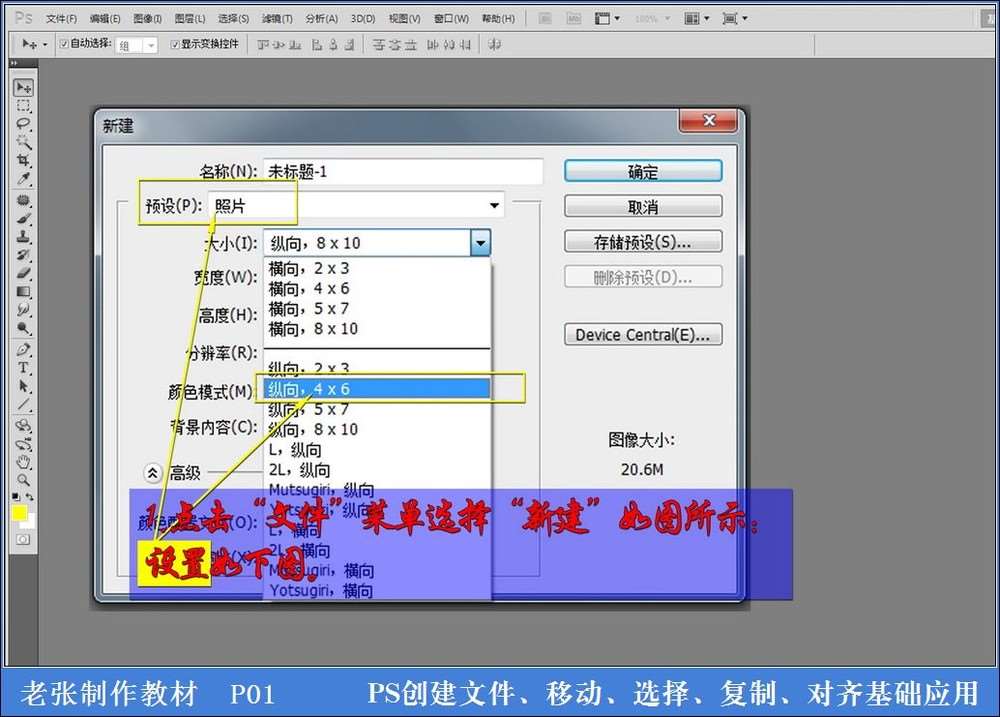Click the yellow foreground color swatch
This screenshot has width=1000, height=717.
click(18, 512)
